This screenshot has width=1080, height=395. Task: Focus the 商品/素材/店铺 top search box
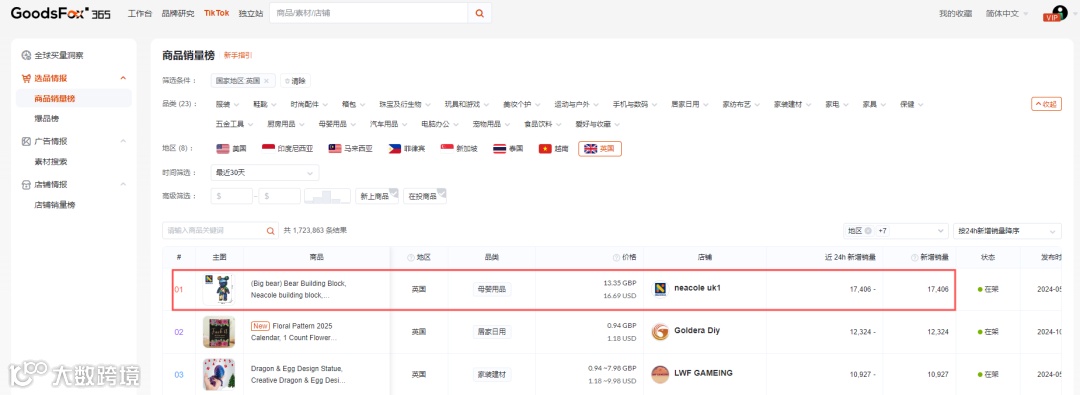(x=368, y=13)
